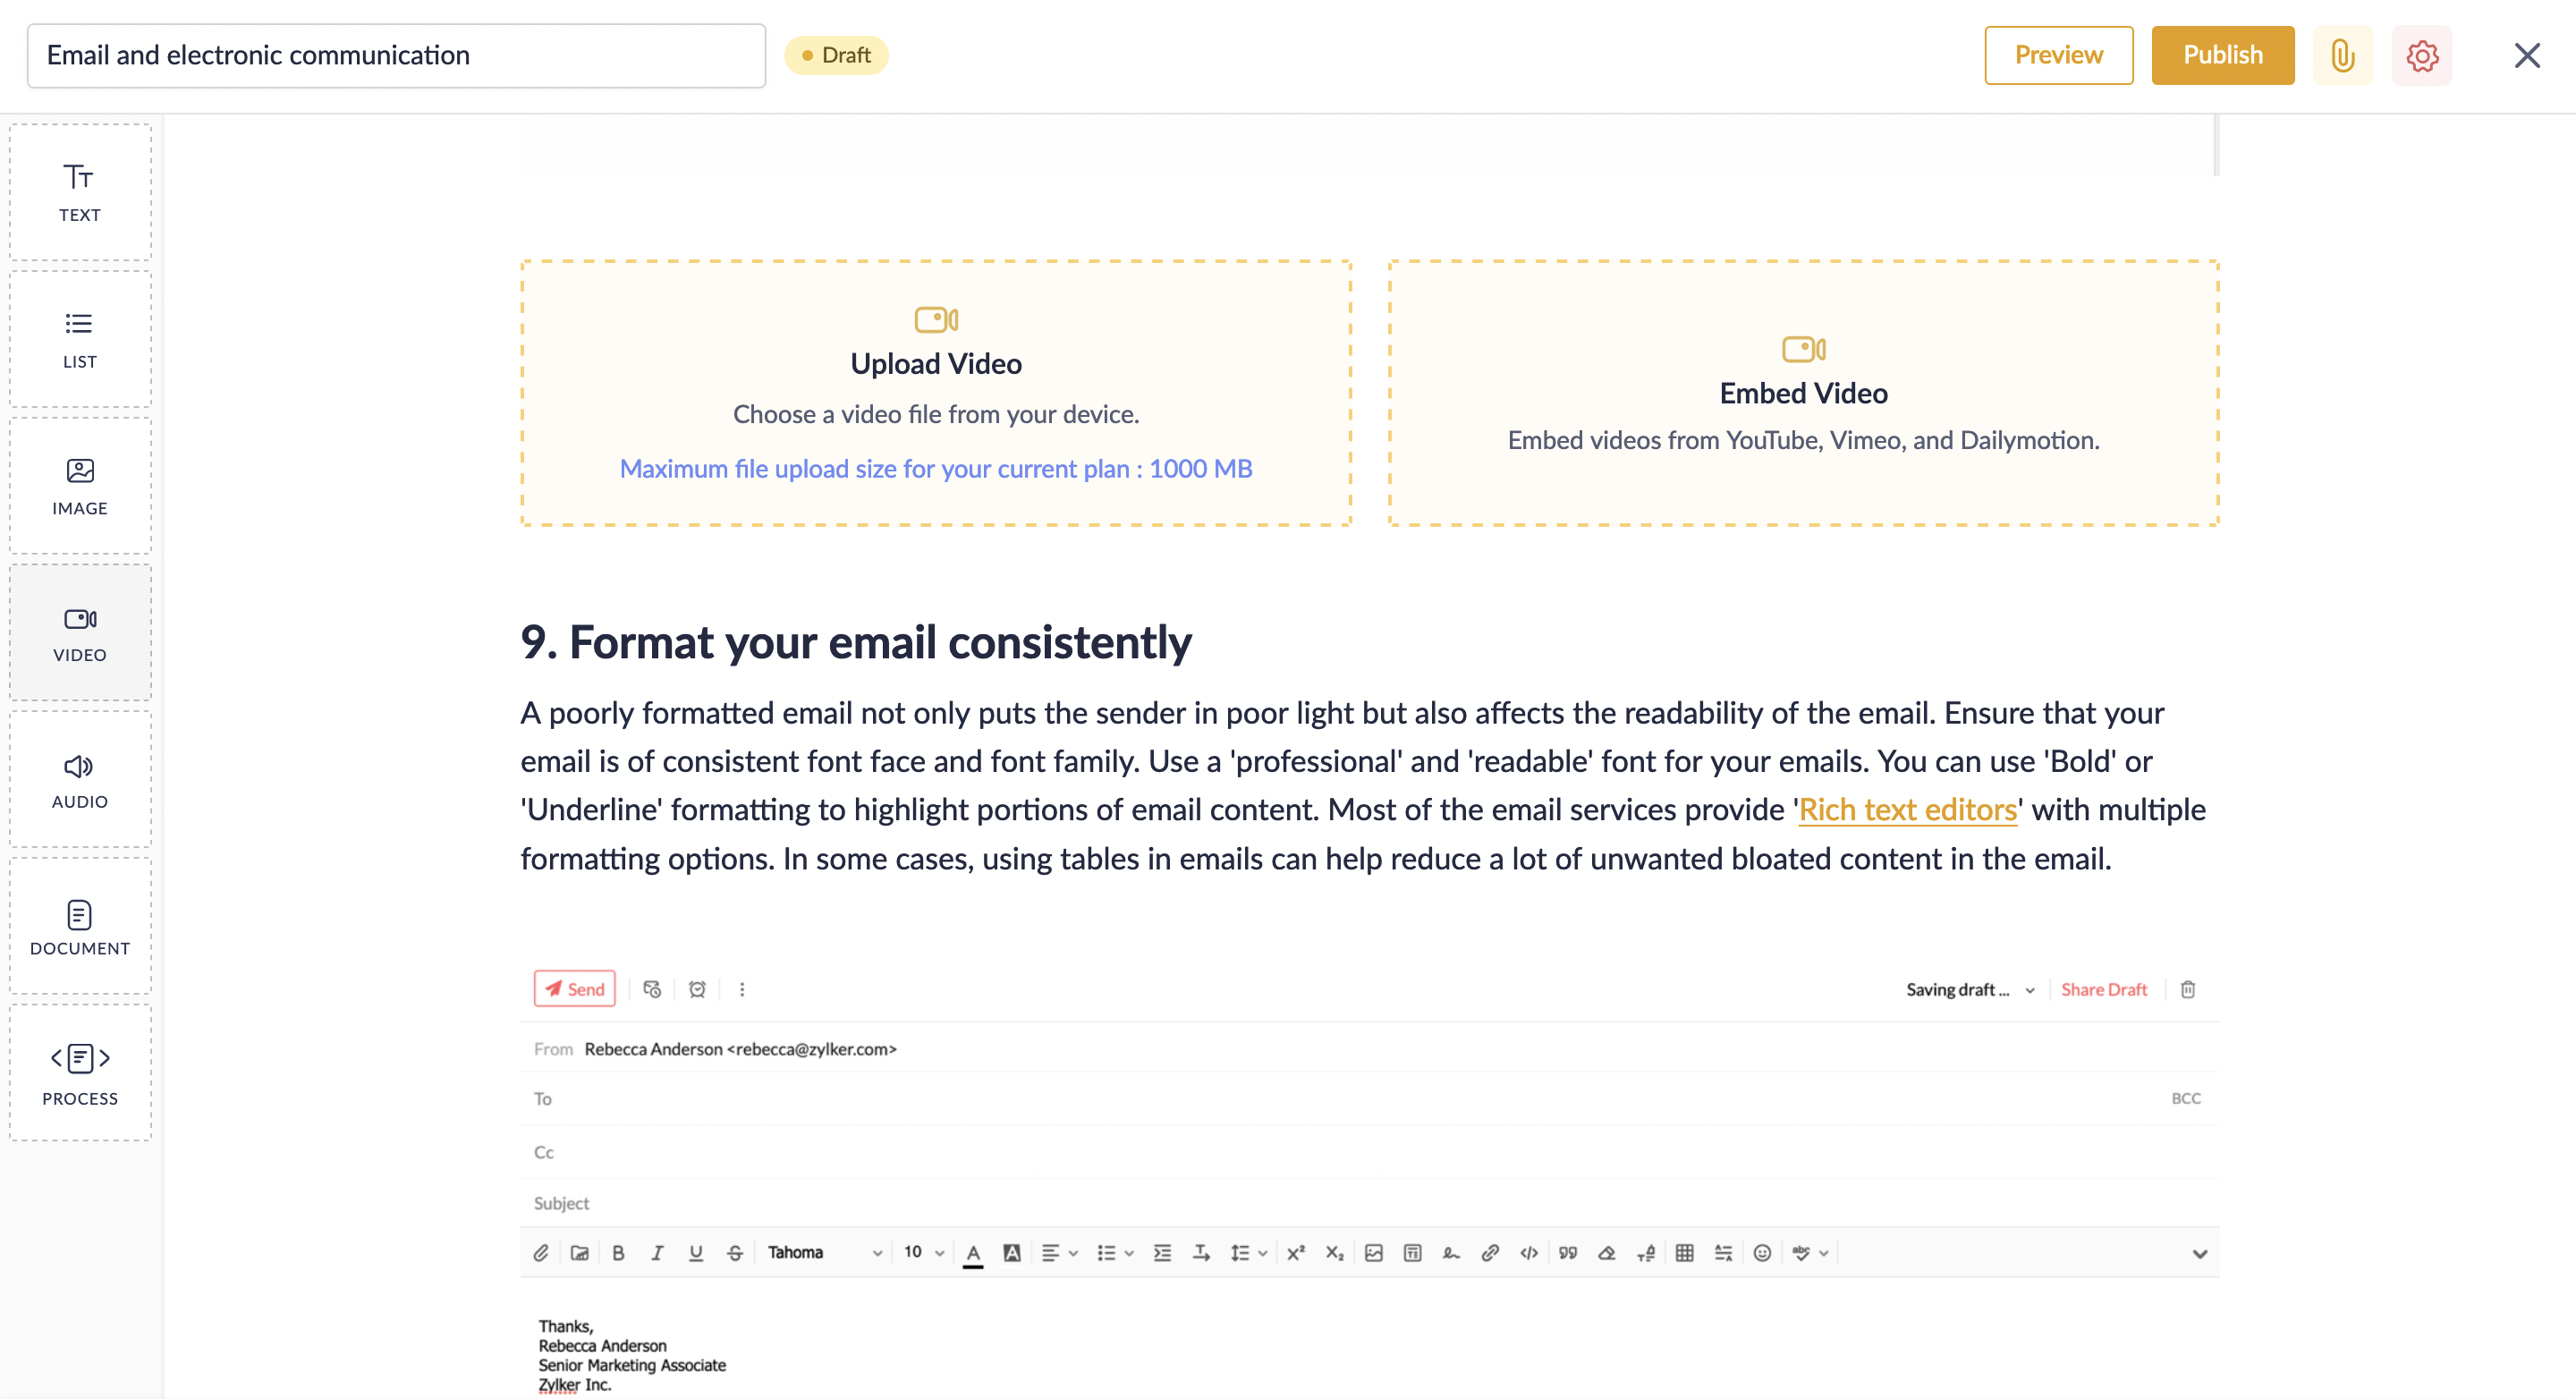Add a LIST block from sidebar
Viewport: 2576px width, 1399px height.
(x=80, y=339)
